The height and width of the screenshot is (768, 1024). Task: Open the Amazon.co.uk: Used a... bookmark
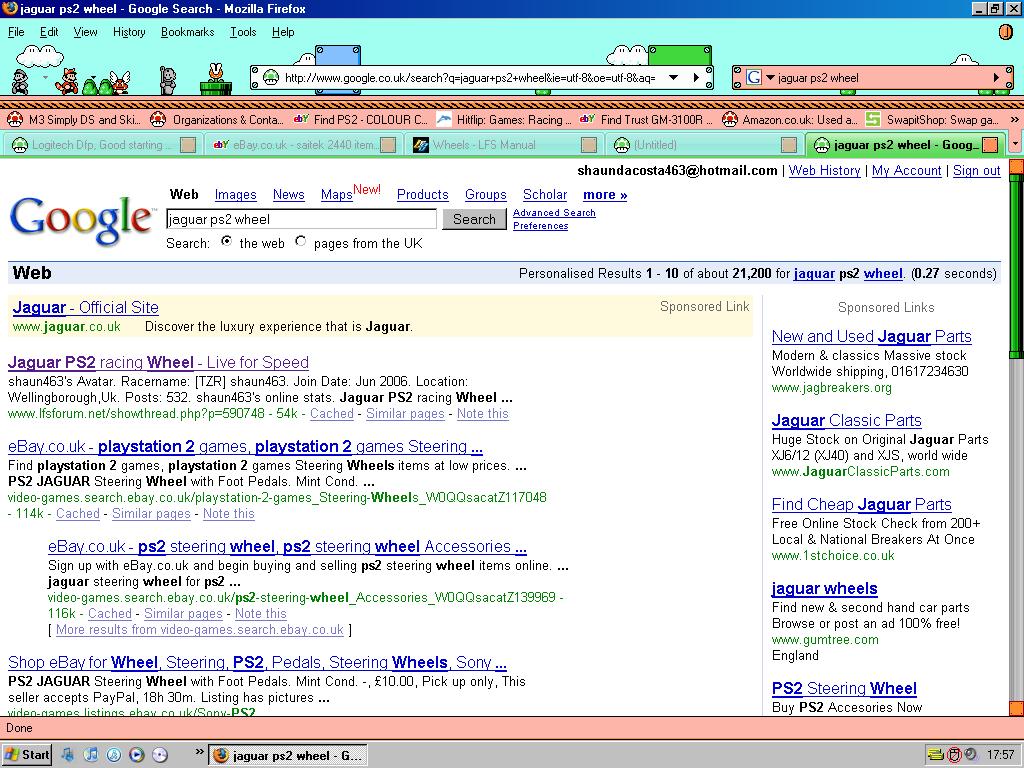790,120
